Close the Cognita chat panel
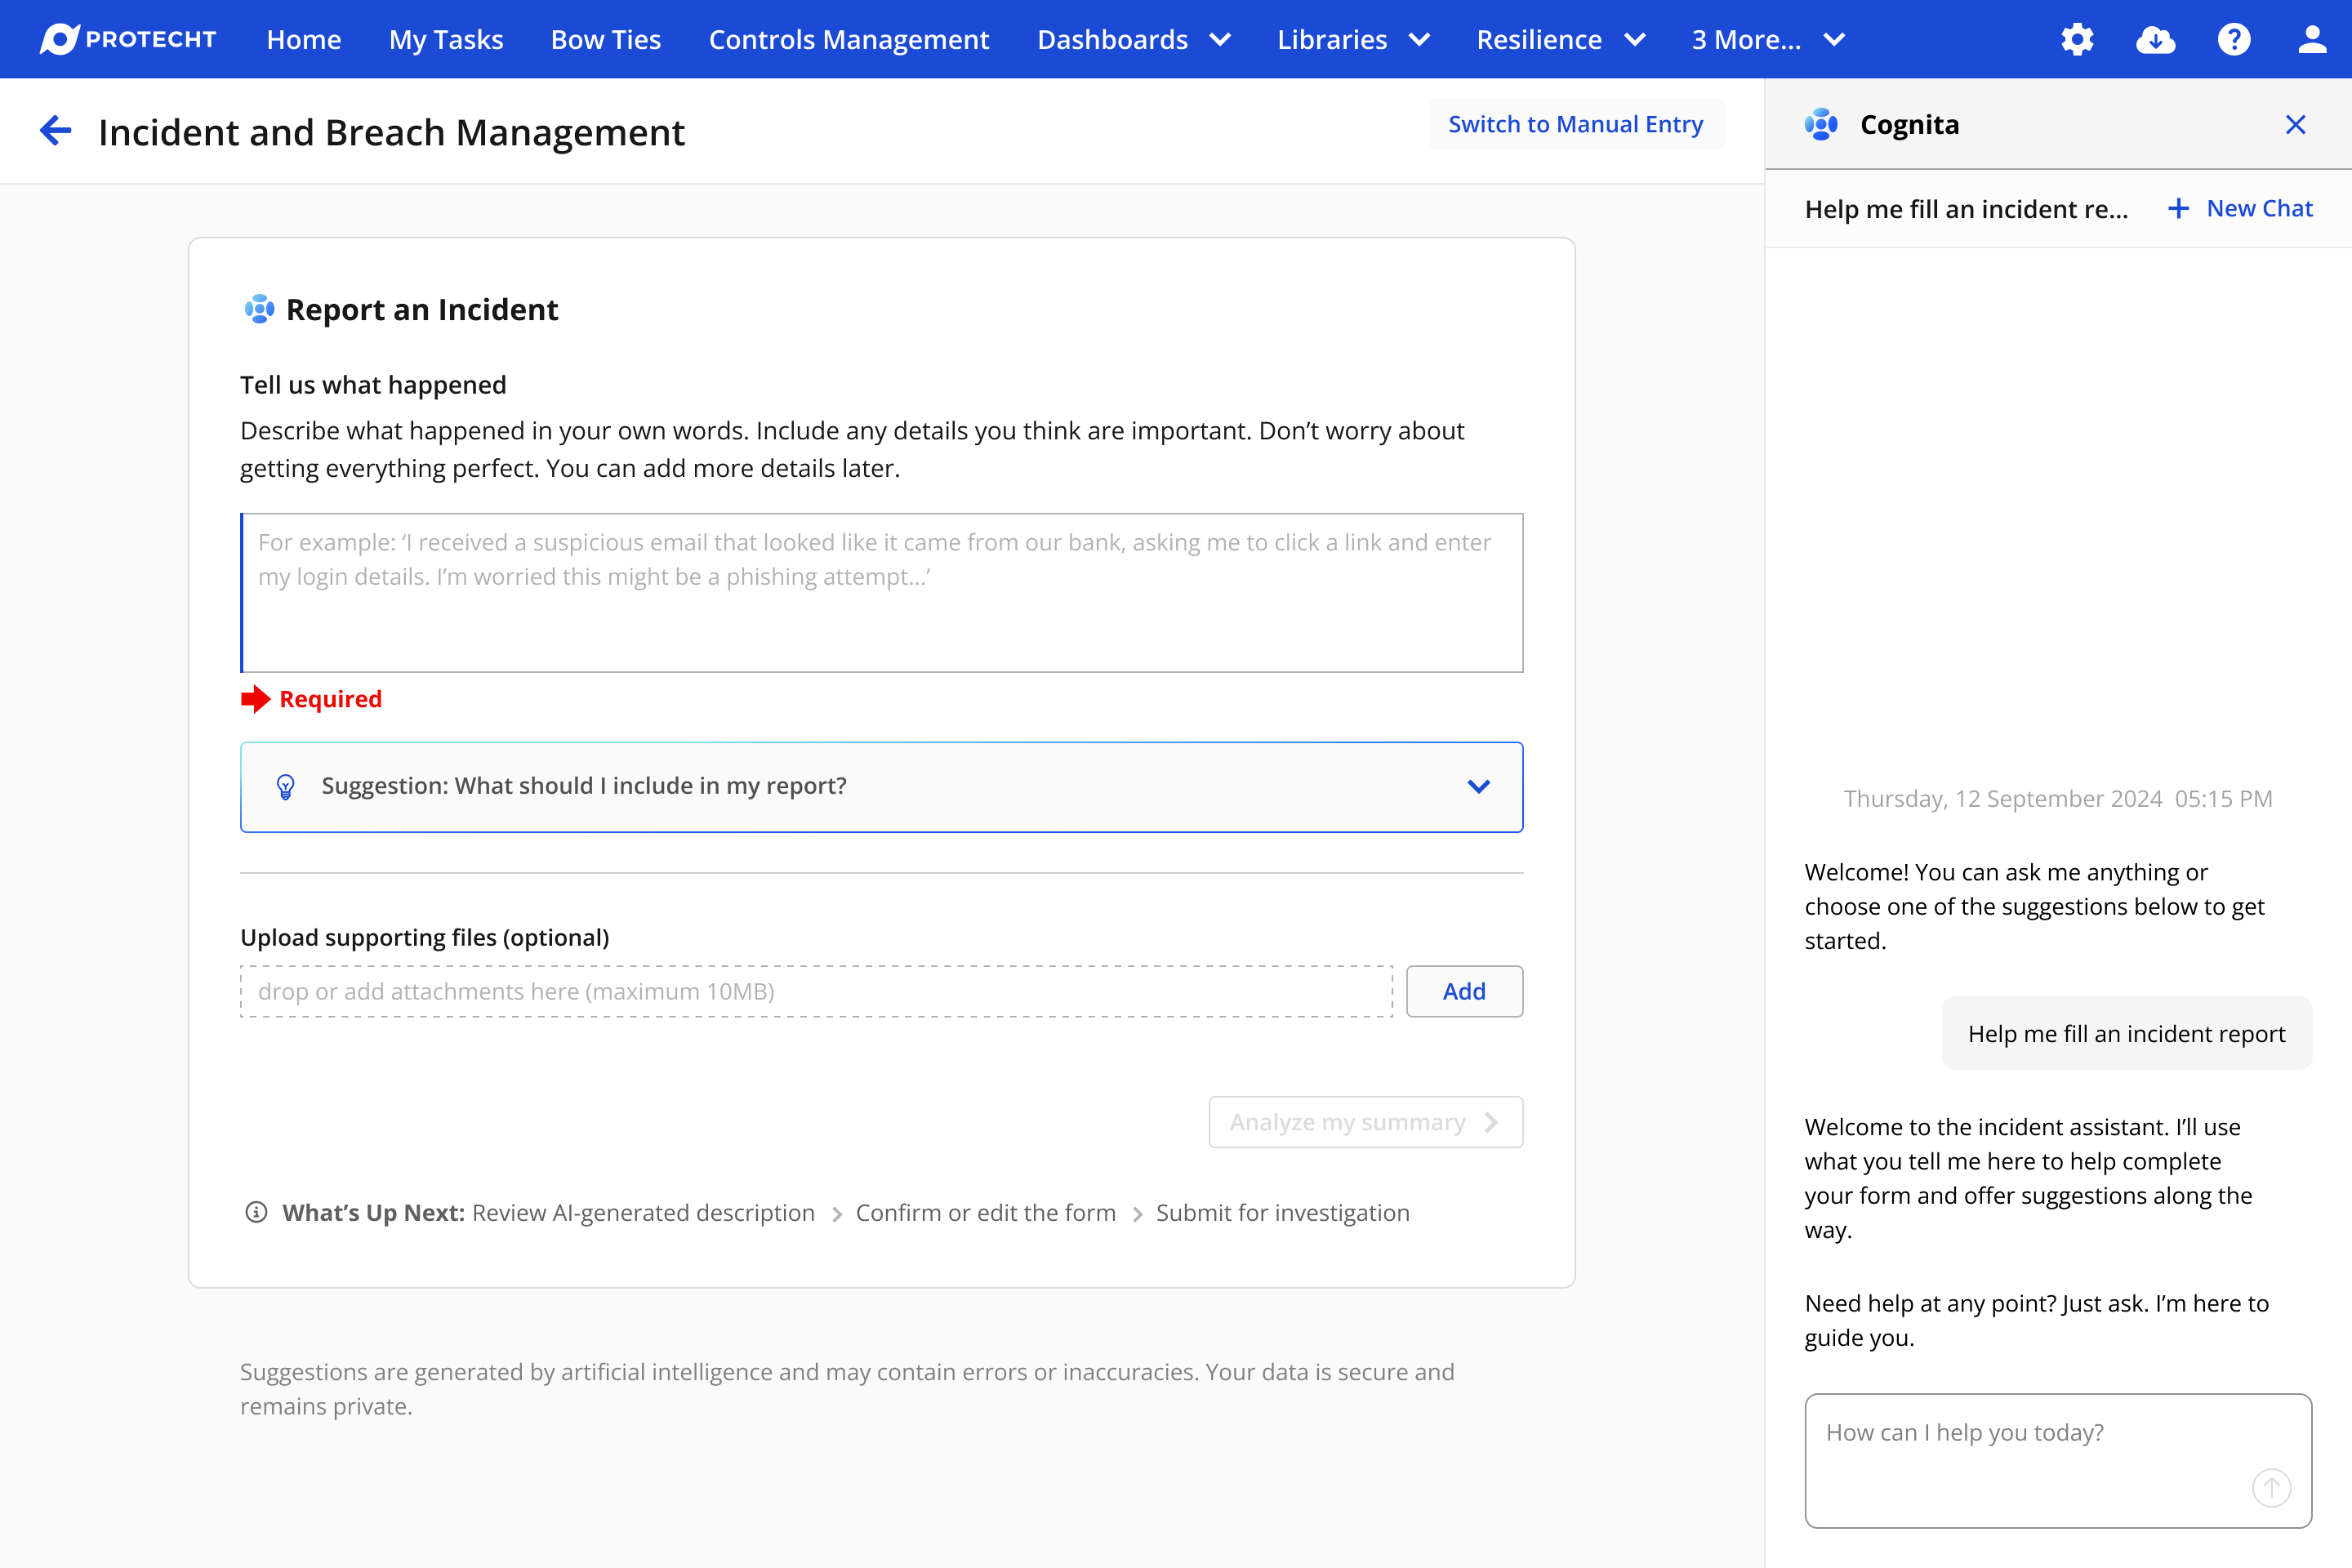 click(2295, 124)
